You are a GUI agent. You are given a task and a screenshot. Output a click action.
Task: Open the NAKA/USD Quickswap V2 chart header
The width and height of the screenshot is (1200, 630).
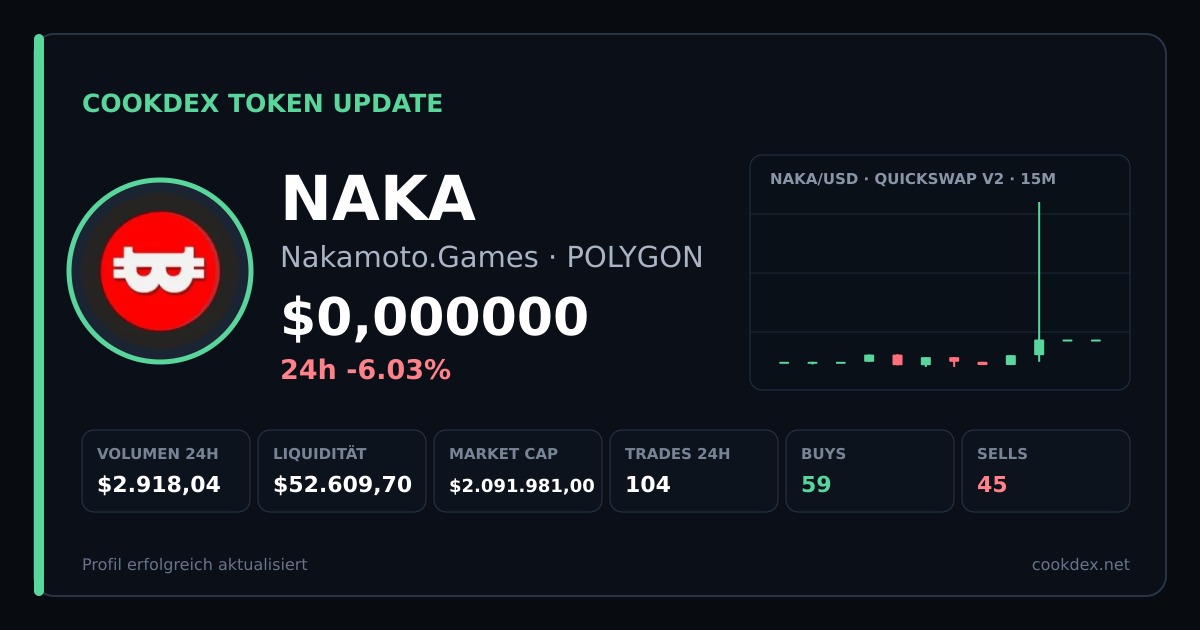[912, 179]
